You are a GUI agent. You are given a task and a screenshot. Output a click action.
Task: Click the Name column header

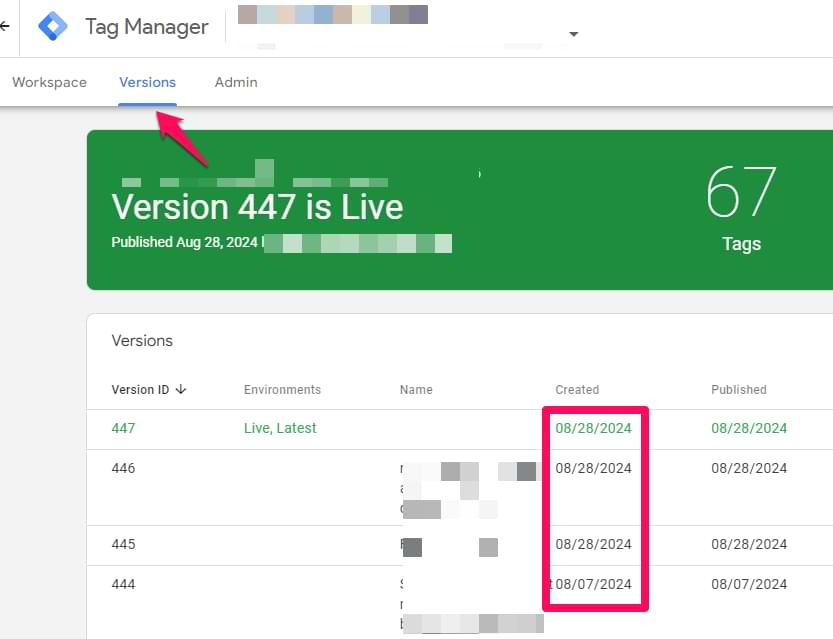[x=416, y=389]
